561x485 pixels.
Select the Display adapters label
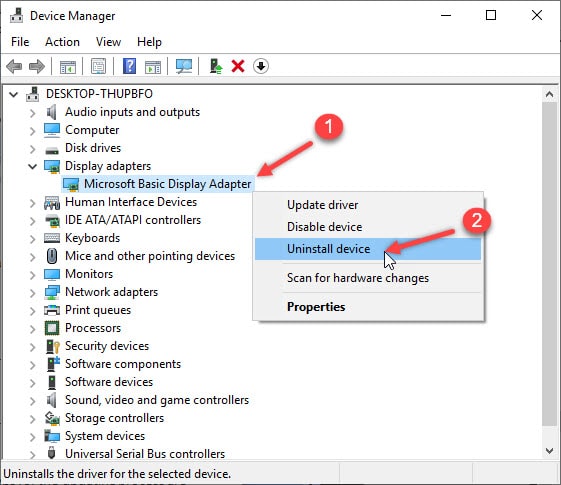[108, 166]
